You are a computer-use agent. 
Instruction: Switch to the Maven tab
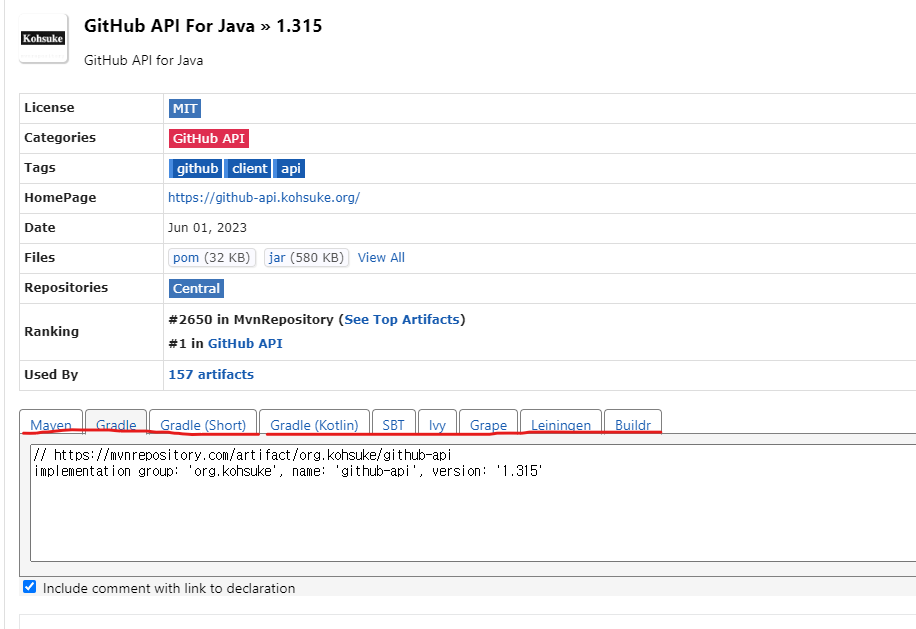tap(51, 422)
